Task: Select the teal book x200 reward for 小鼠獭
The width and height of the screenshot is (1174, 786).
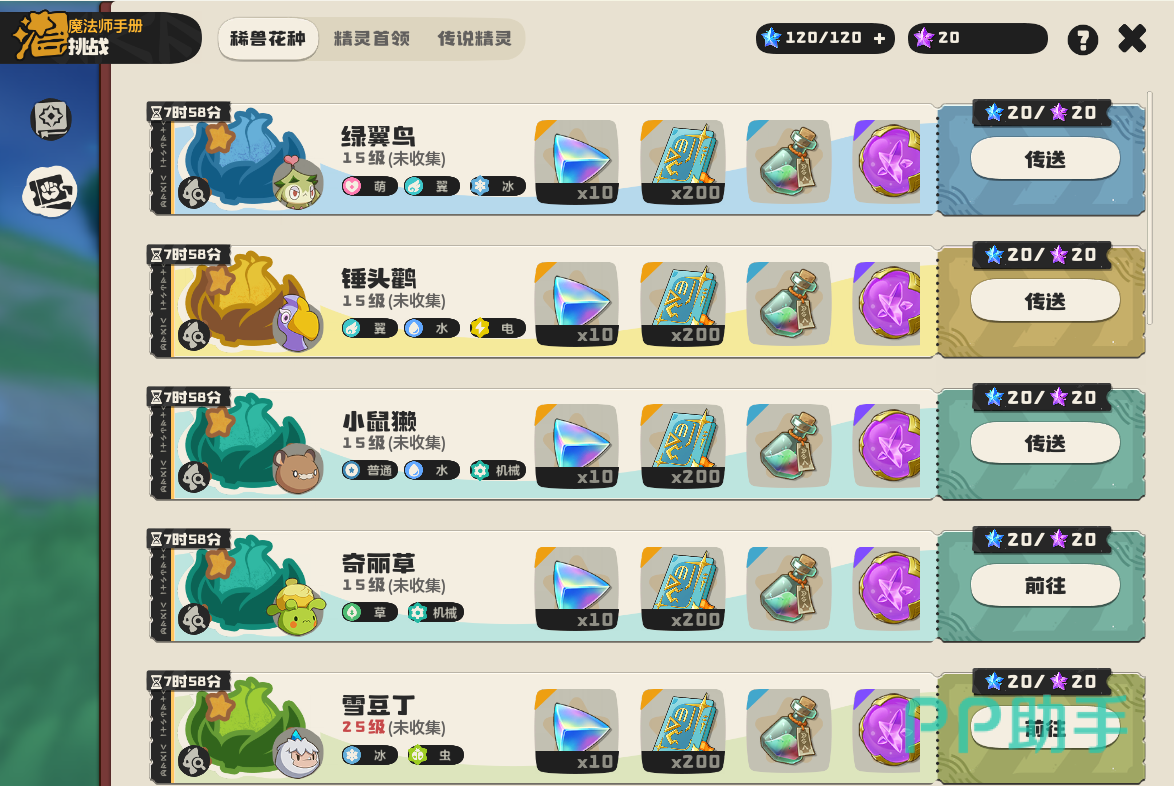Action: [683, 446]
